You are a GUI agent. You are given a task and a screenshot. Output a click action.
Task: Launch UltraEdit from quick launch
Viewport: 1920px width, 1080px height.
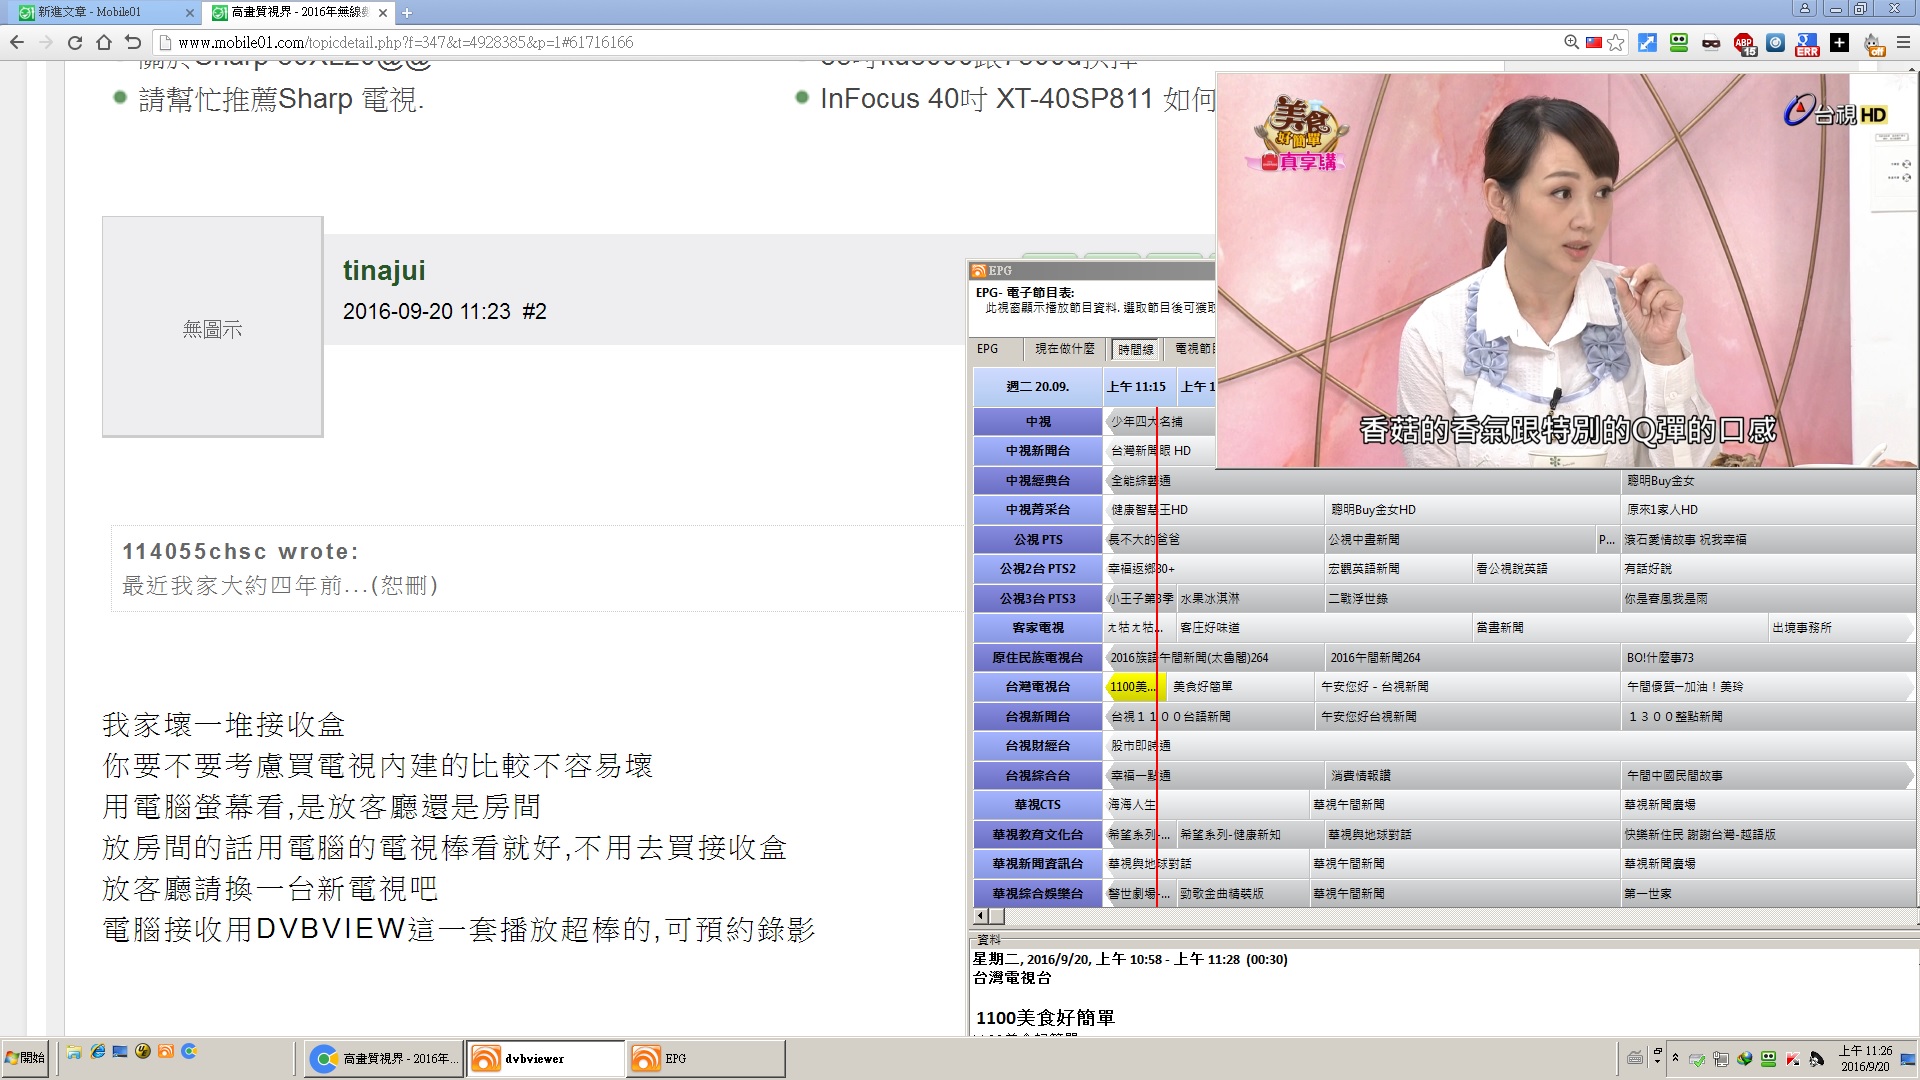(143, 1052)
